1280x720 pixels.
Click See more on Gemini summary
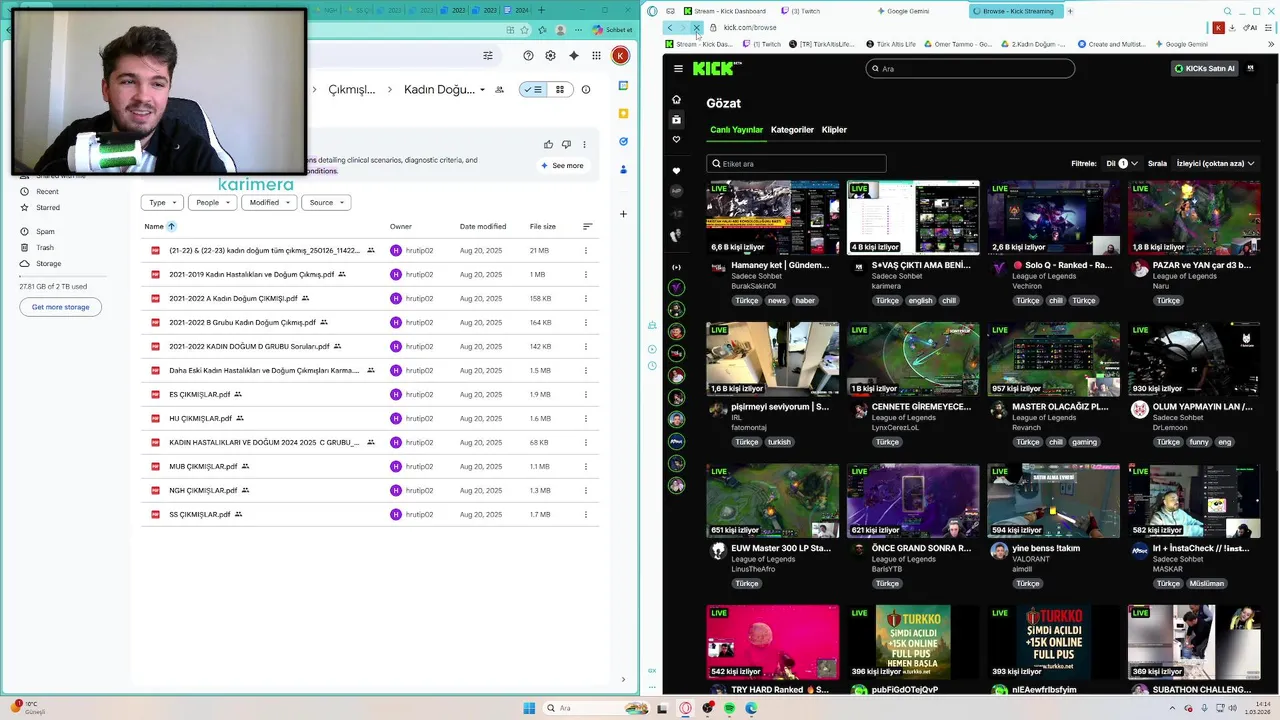[562, 166]
